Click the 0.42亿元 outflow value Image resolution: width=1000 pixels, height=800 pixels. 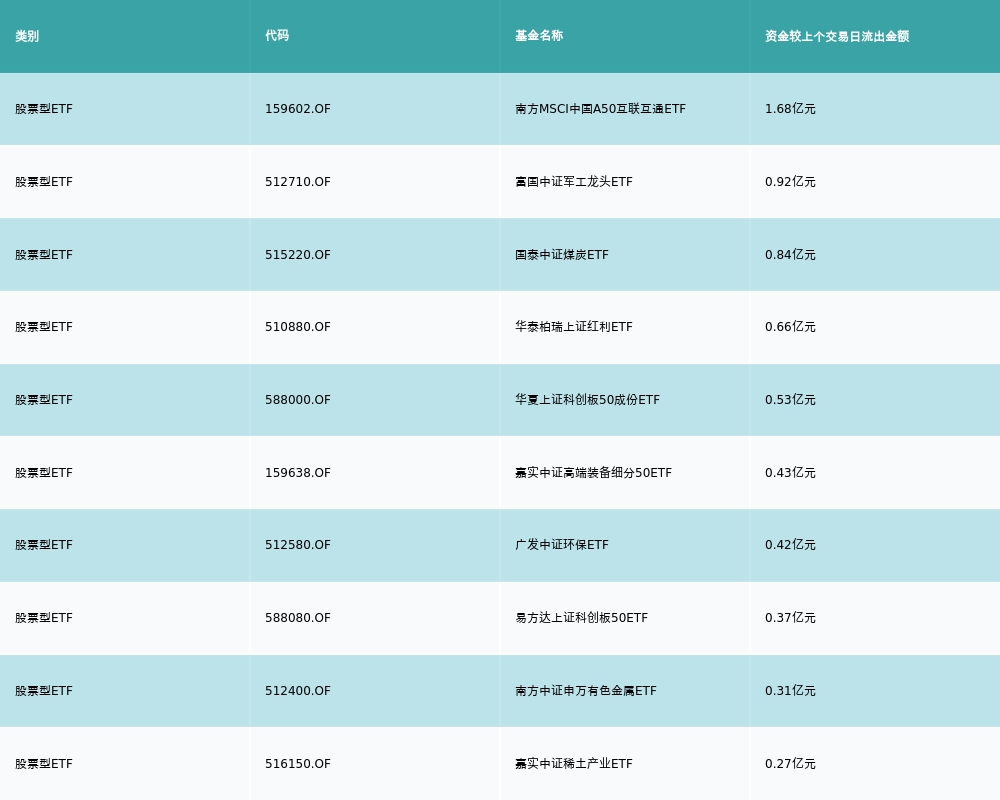[x=790, y=545]
